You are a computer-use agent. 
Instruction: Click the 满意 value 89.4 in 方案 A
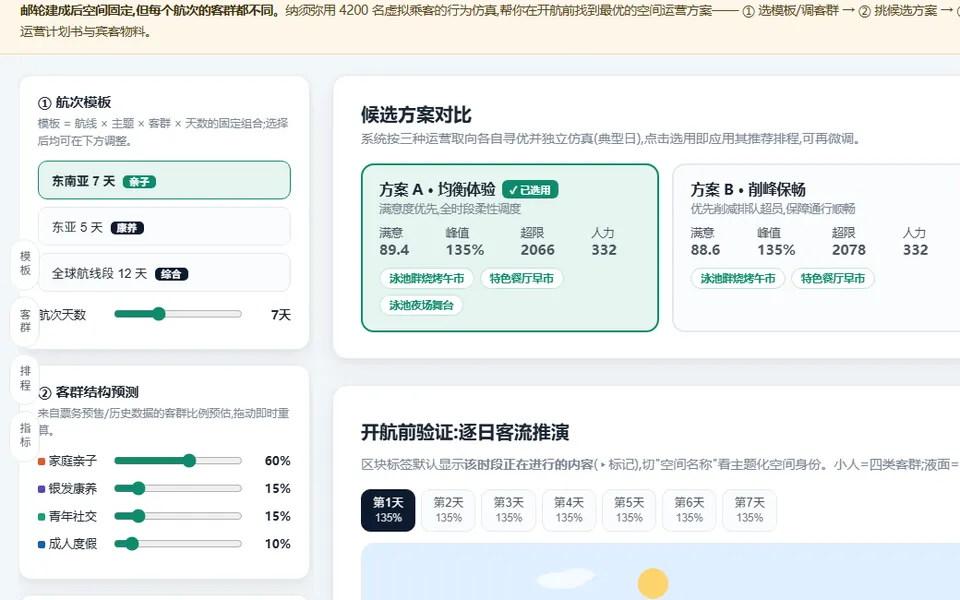point(394,250)
